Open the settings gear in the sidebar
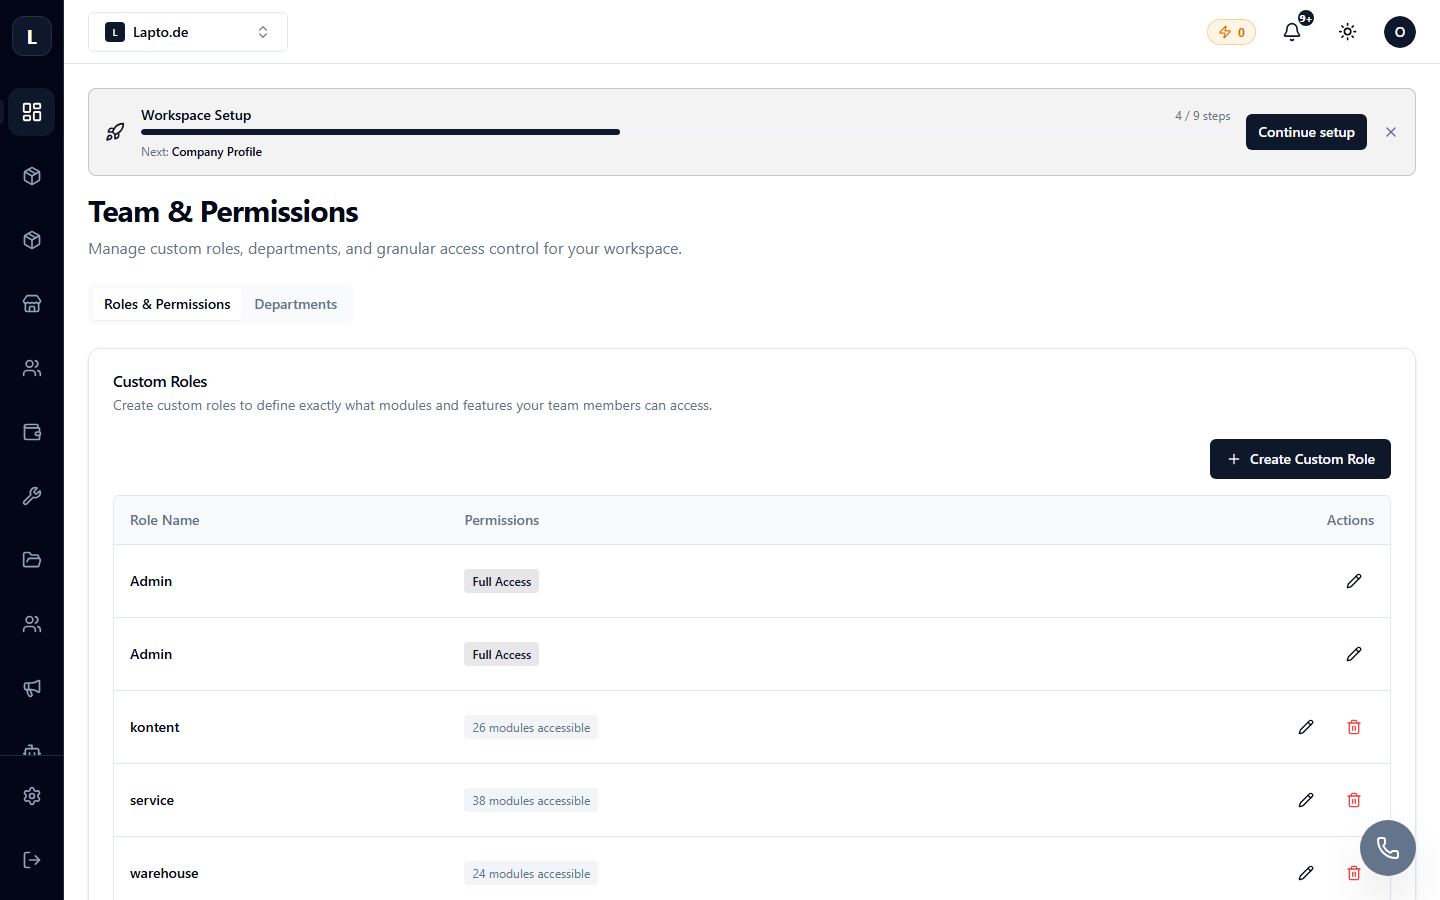The height and width of the screenshot is (900, 1440). [32, 796]
